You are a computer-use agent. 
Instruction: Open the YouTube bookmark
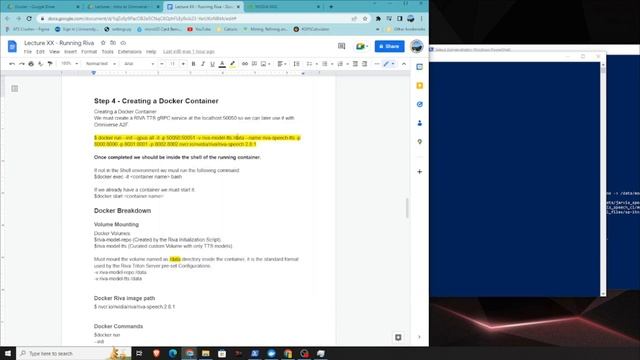point(199,29)
